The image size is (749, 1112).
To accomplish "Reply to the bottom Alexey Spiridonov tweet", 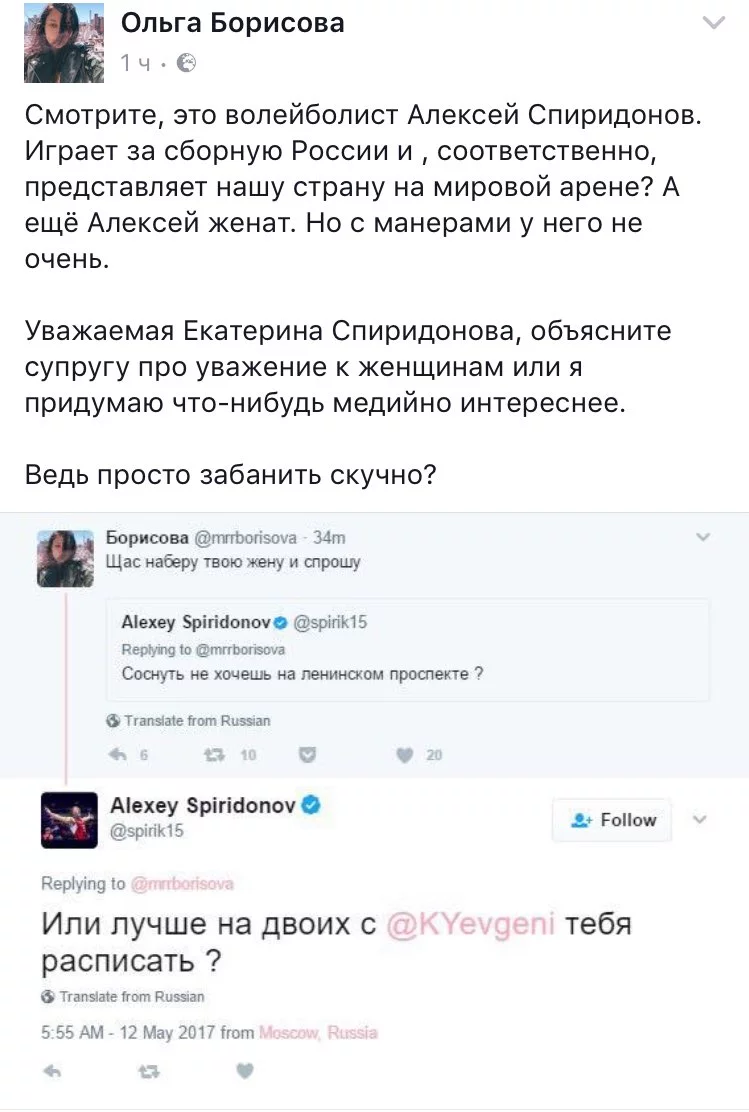I will [53, 1071].
